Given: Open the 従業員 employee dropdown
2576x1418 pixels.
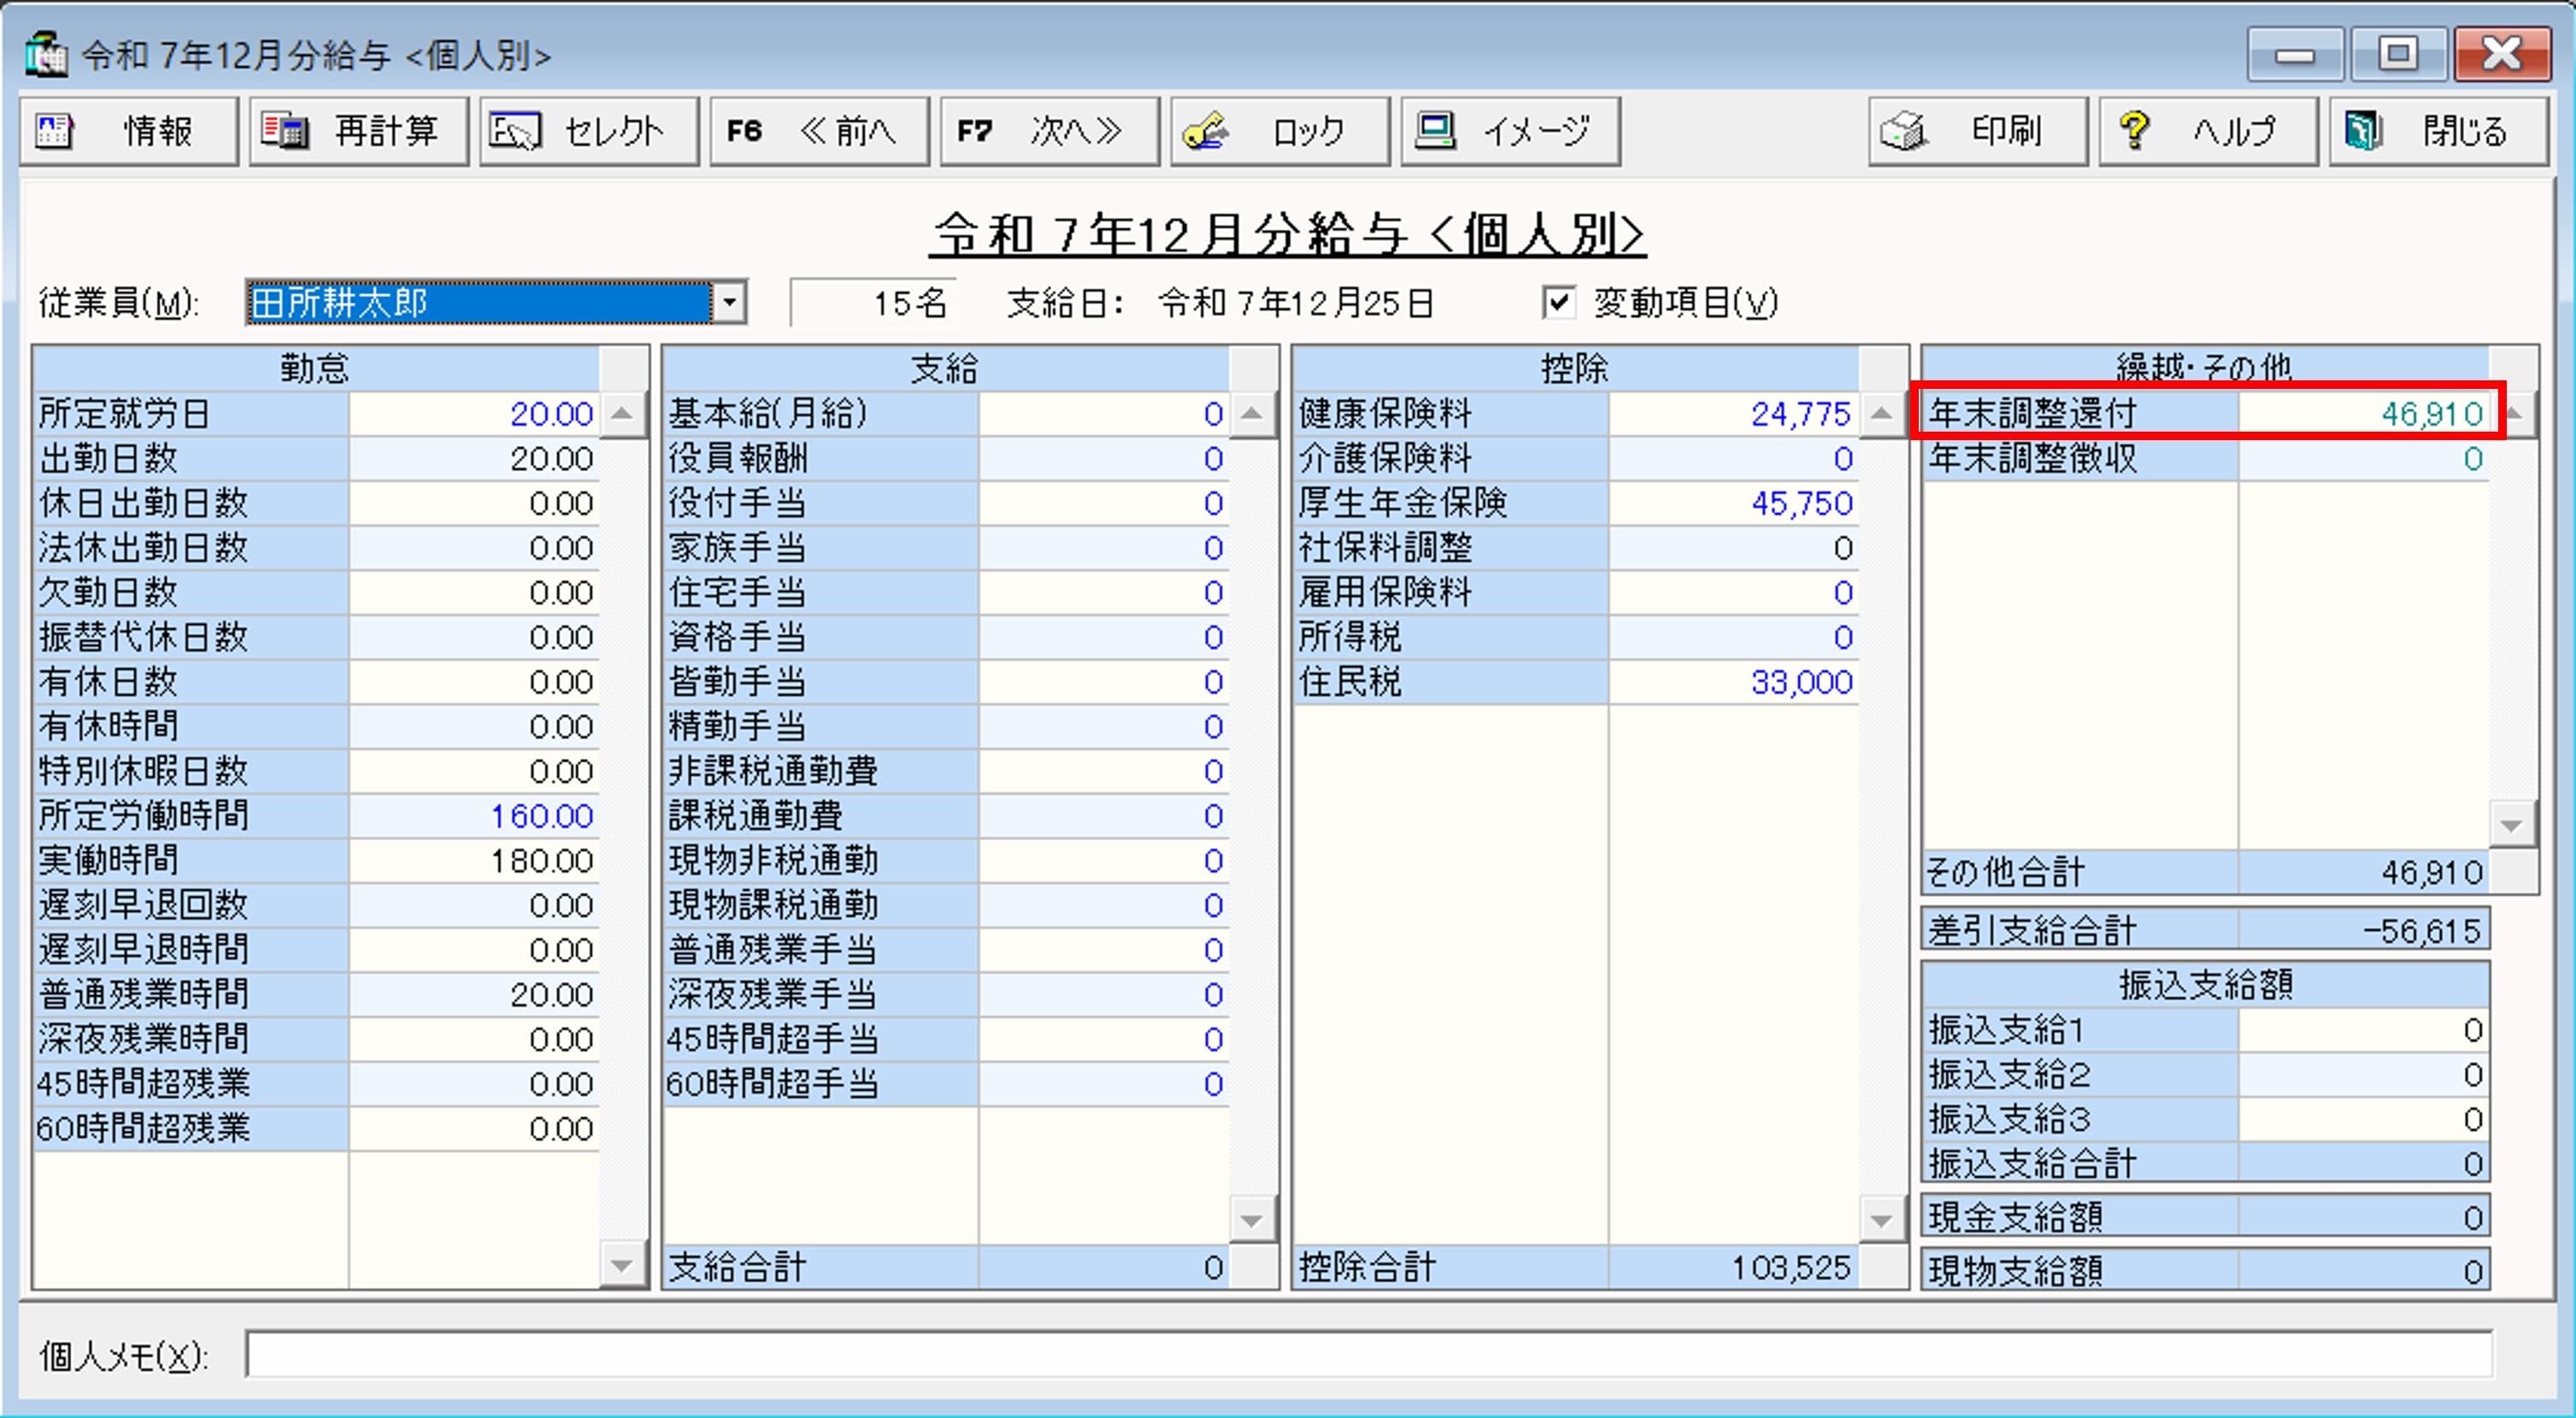Looking at the screenshot, I should pyautogui.click(x=731, y=302).
